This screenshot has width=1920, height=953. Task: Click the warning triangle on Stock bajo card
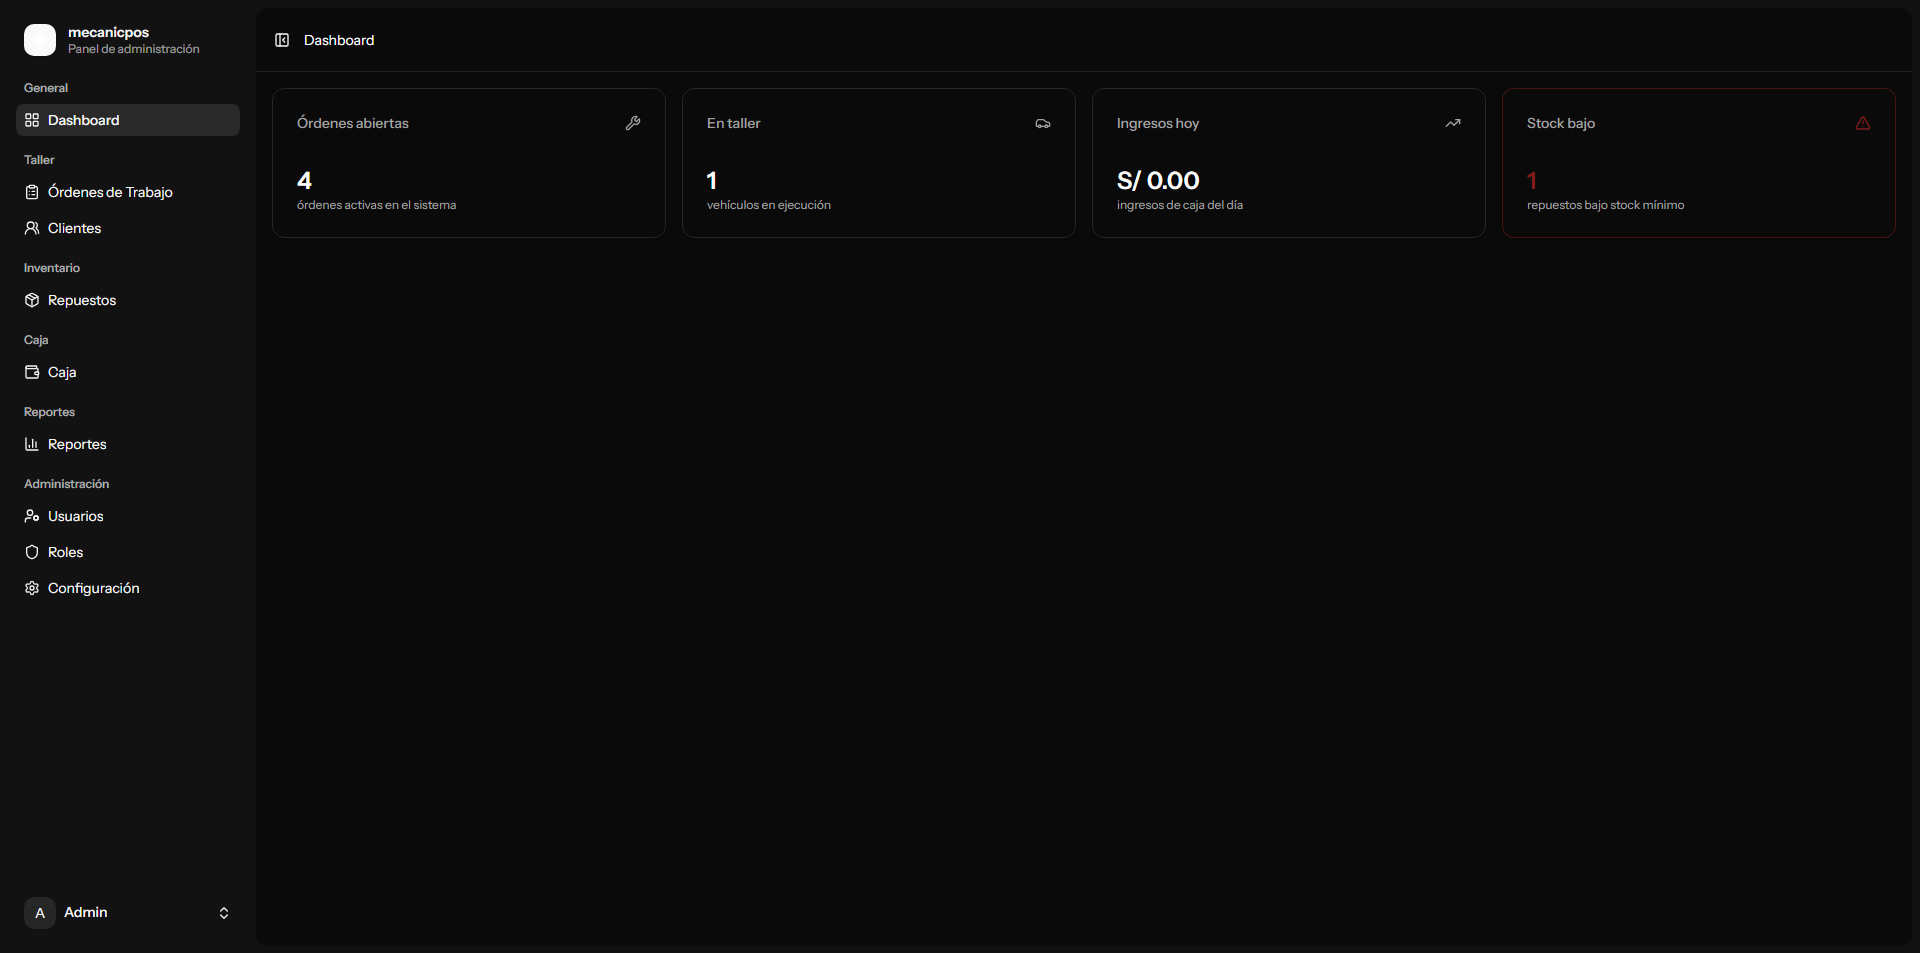pos(1863,123)
